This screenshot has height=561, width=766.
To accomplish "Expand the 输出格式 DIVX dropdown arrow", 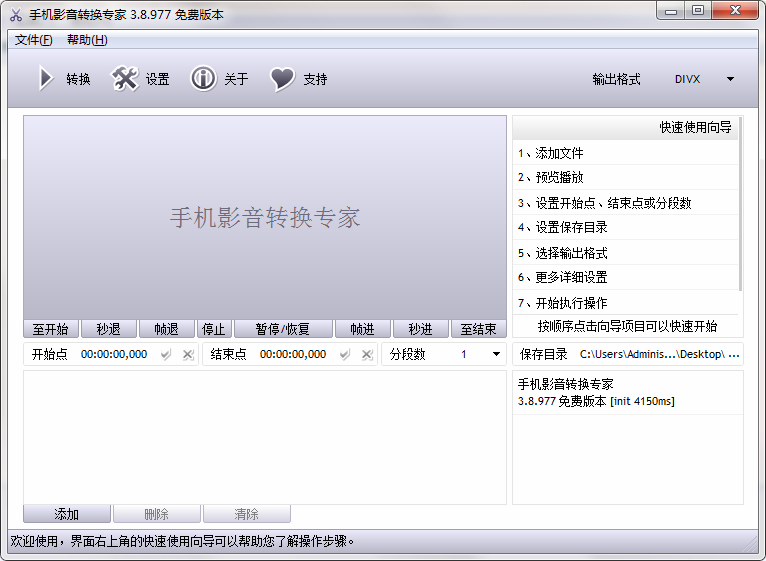I will [x=730, y=79].
